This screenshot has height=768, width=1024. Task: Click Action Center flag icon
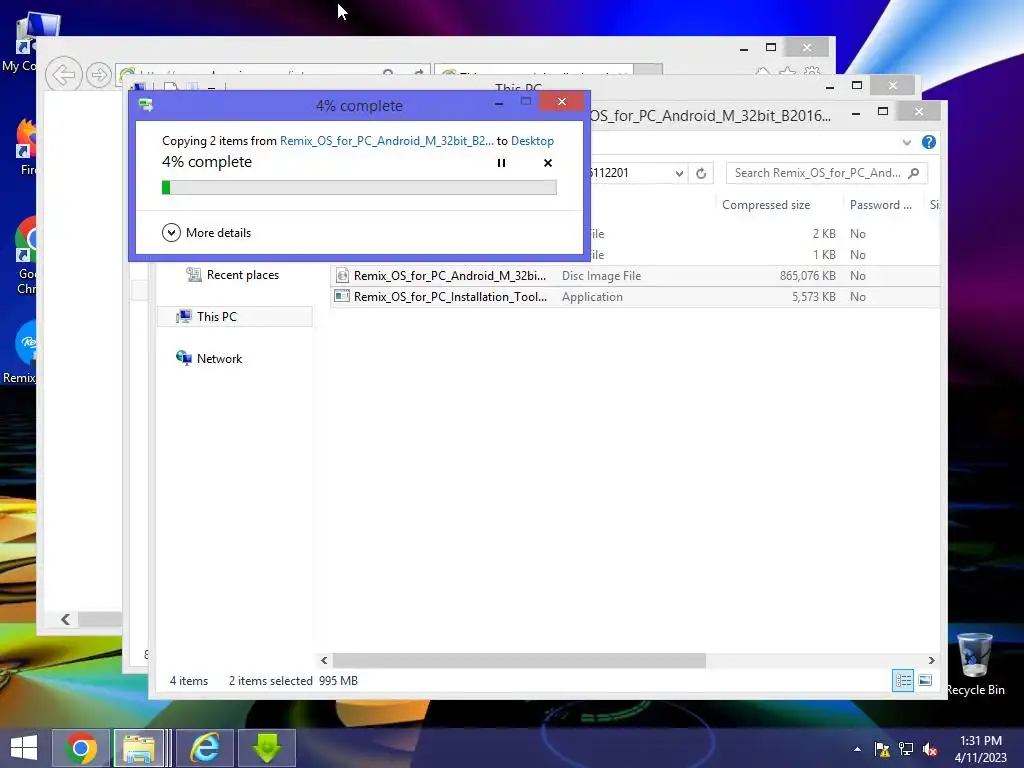tap(882, 749)
